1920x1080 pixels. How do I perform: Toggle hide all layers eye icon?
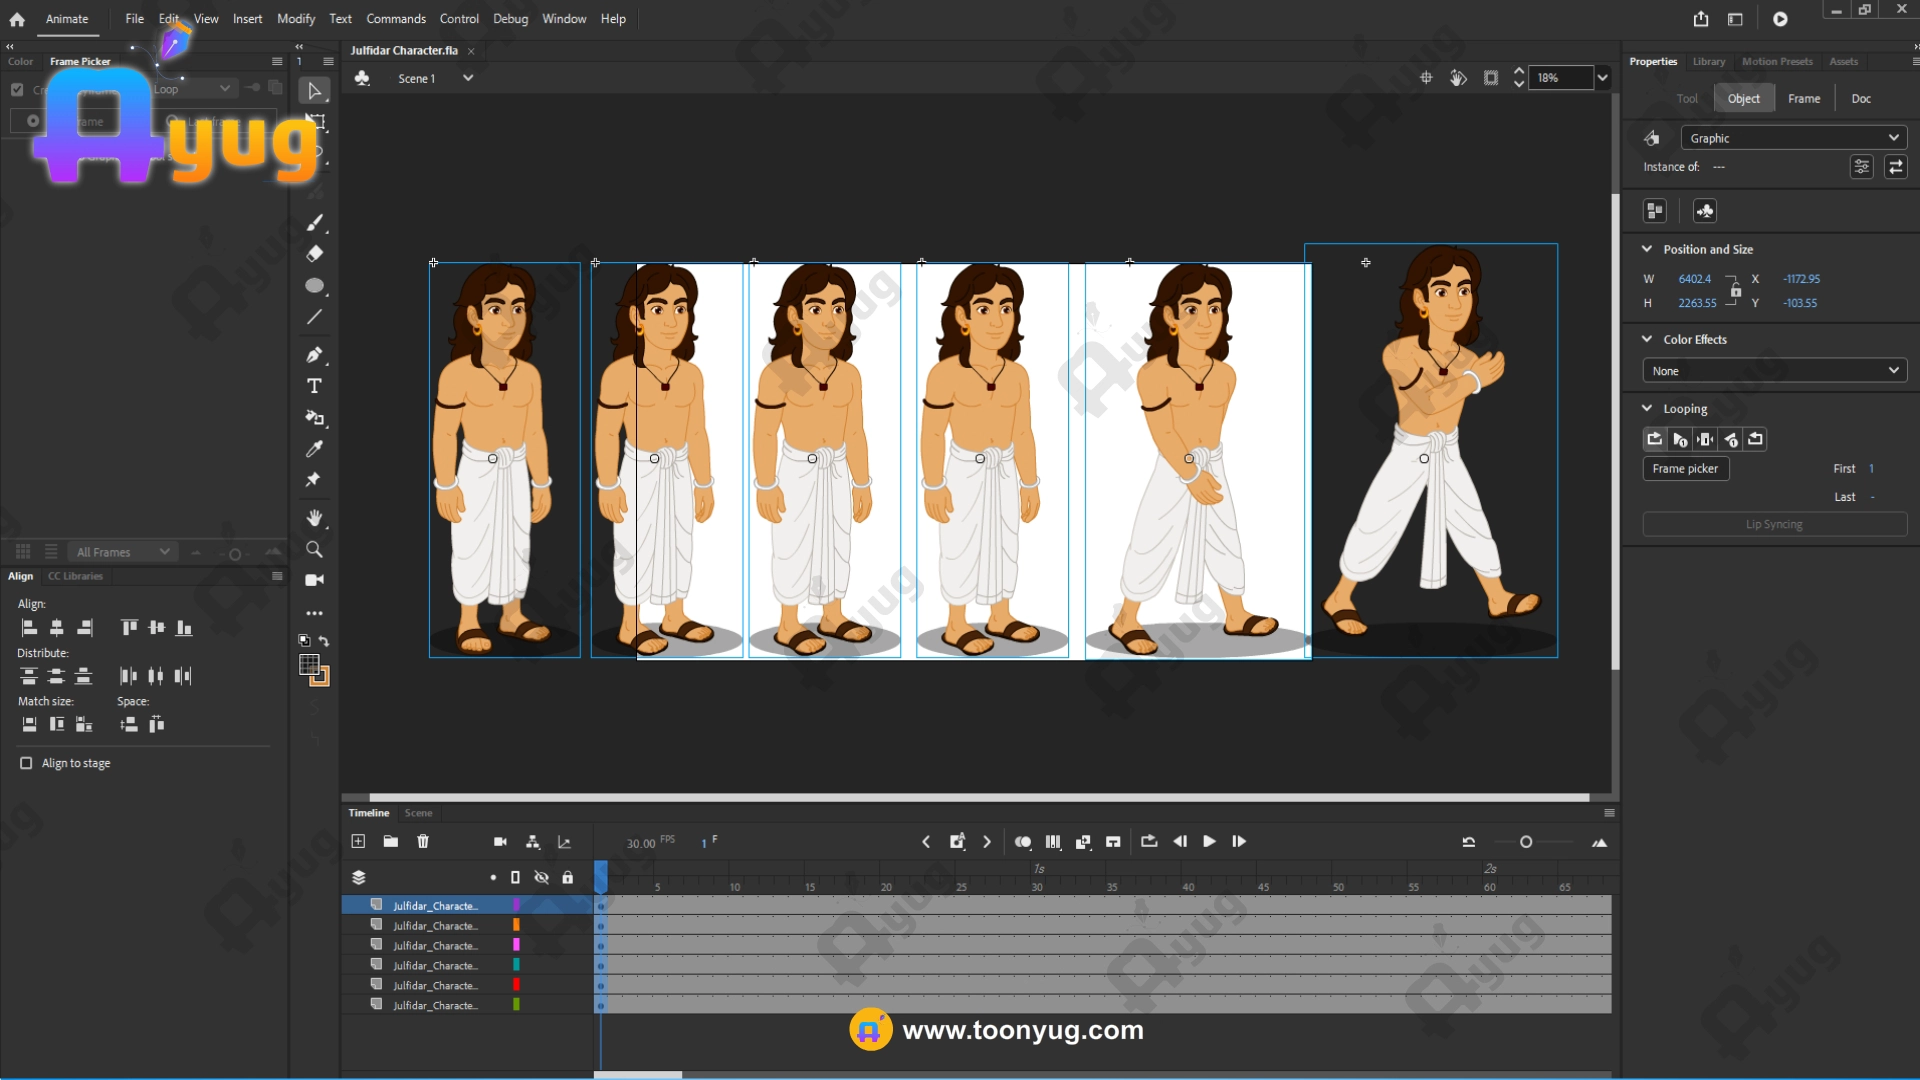tap(541, 877)
